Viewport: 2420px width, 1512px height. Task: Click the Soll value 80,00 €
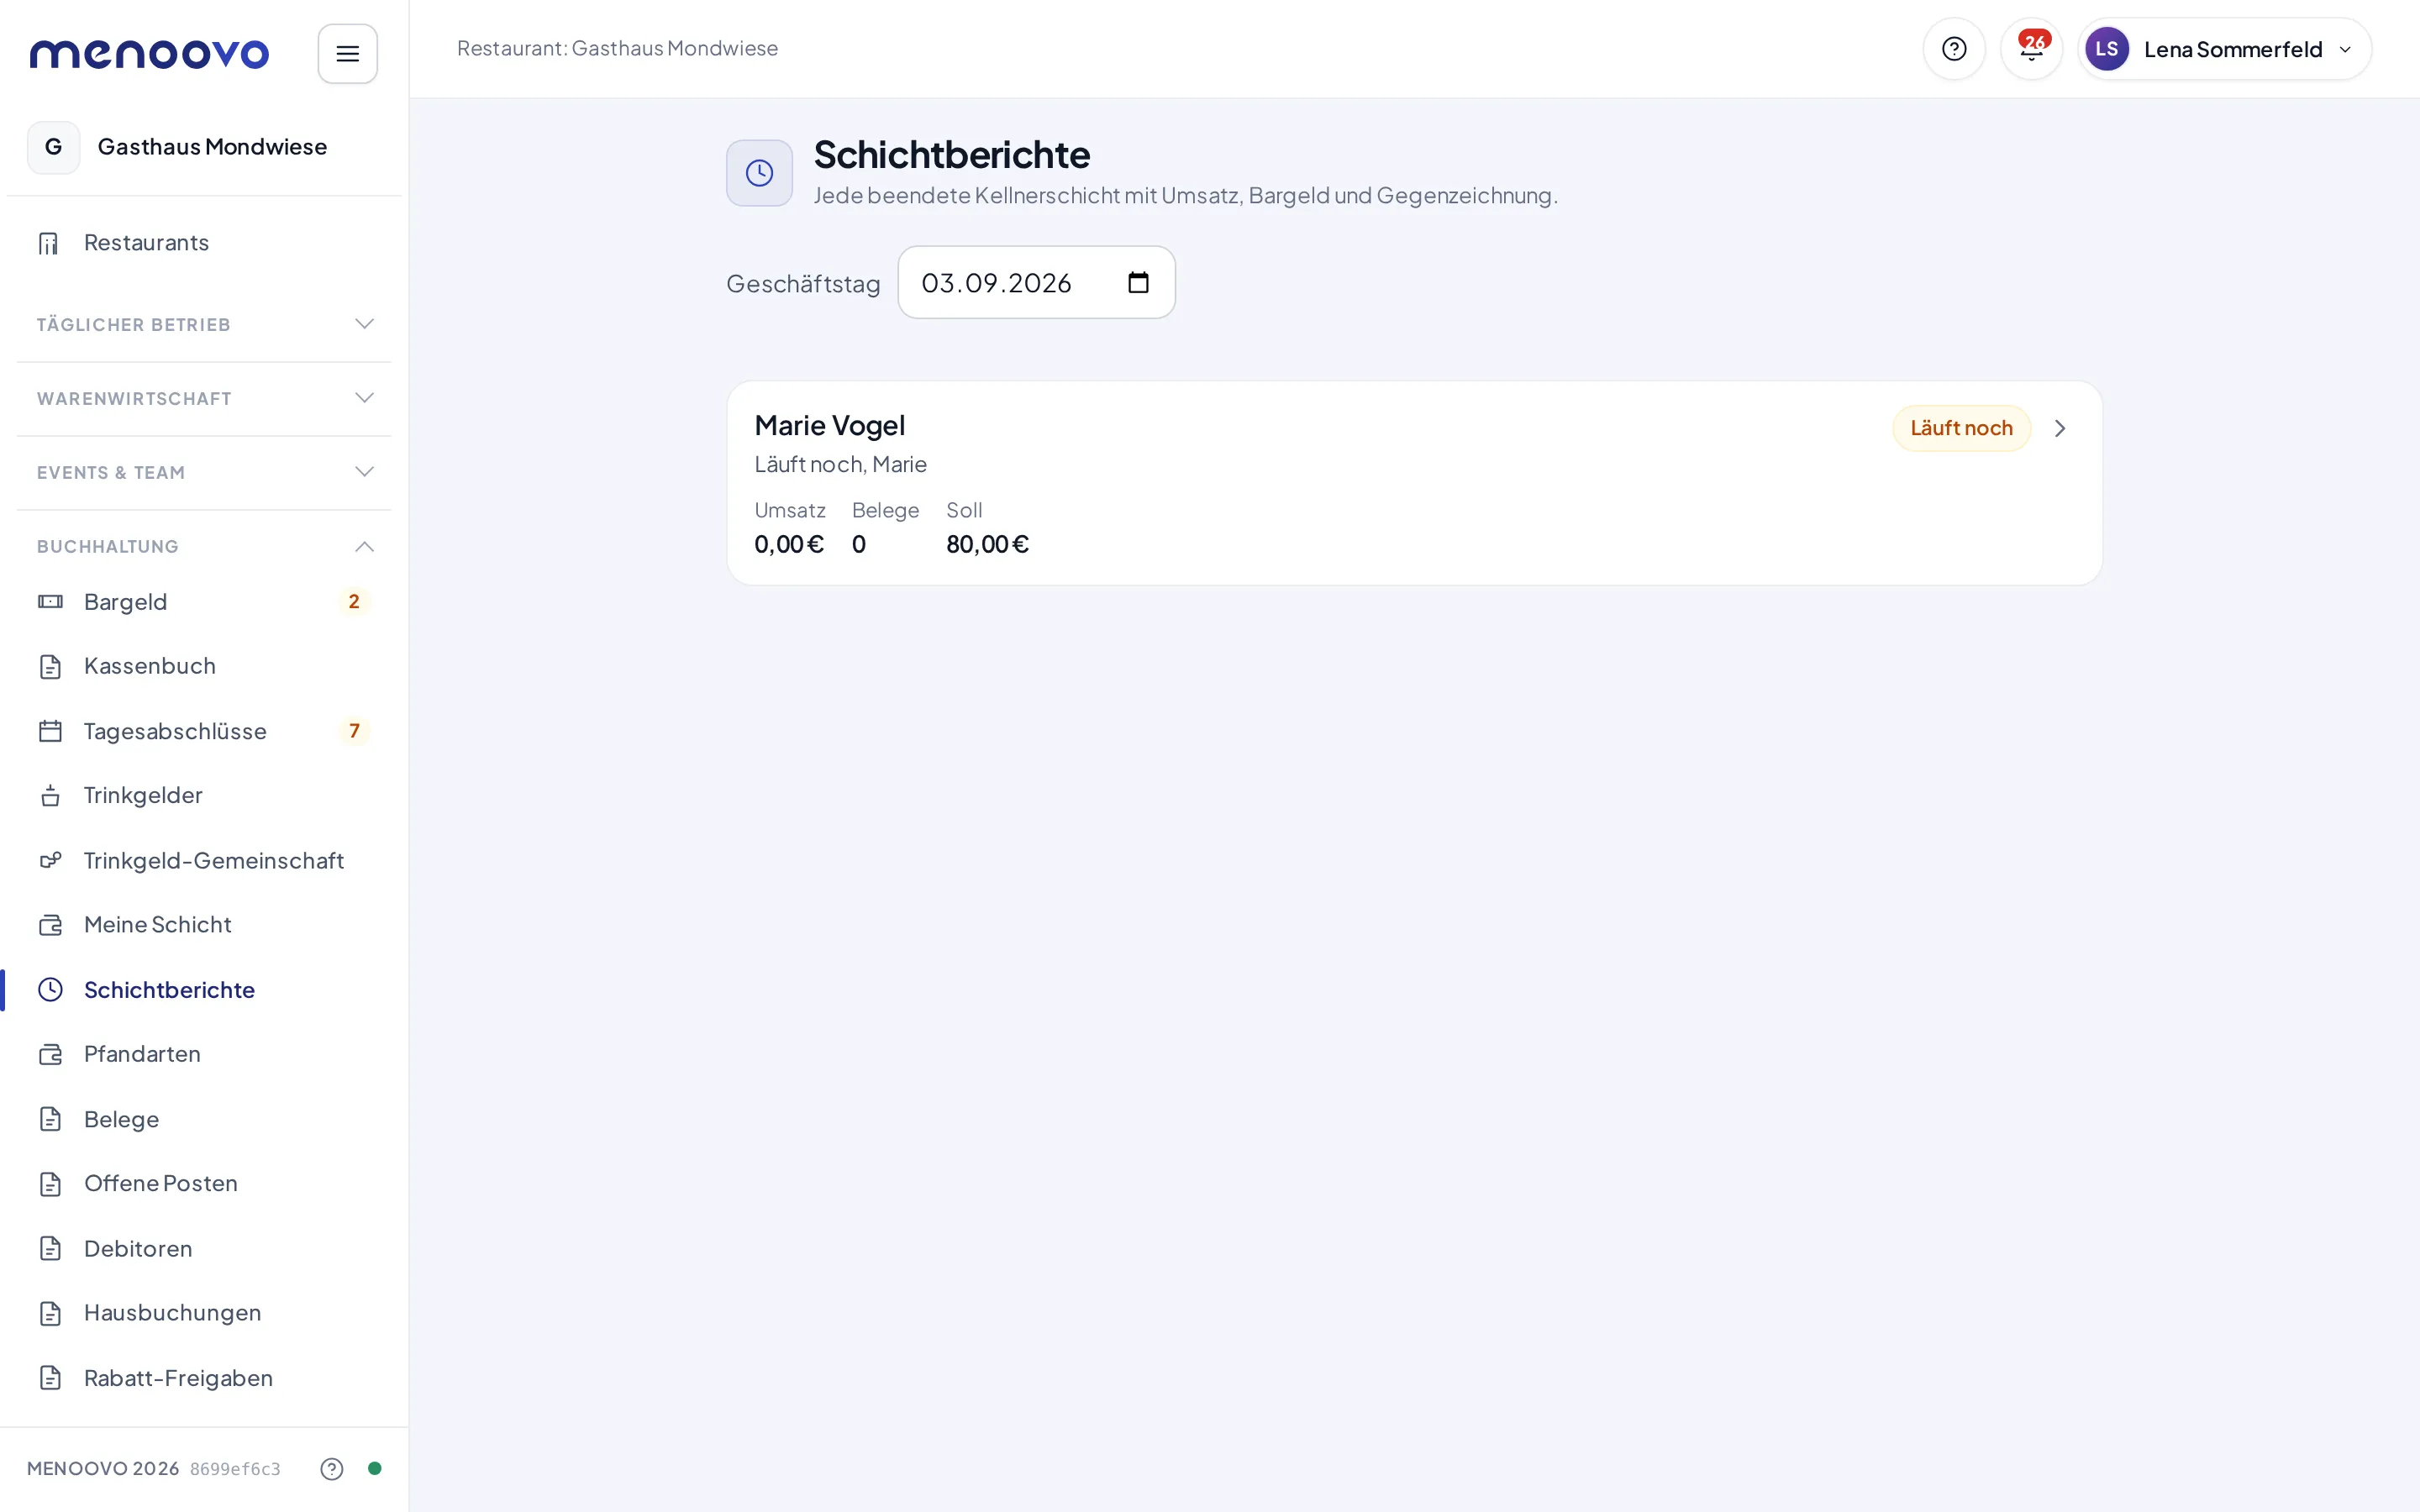point(987,544)
